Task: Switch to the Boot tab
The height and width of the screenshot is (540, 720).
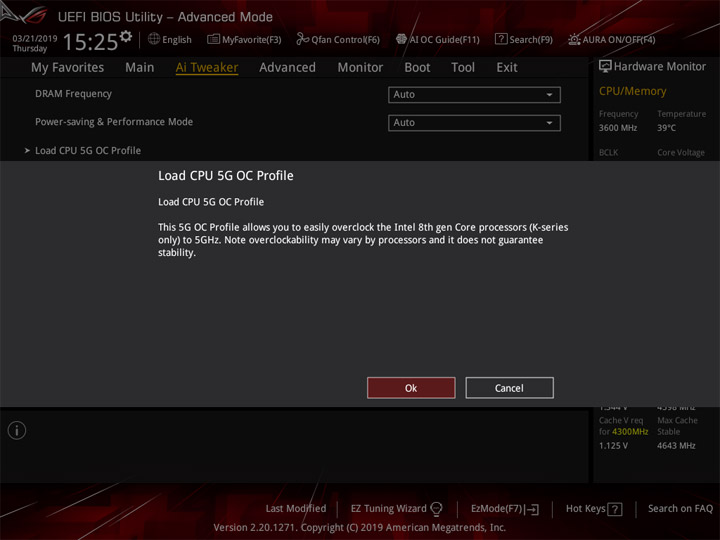Action: (x=417, y=68)
